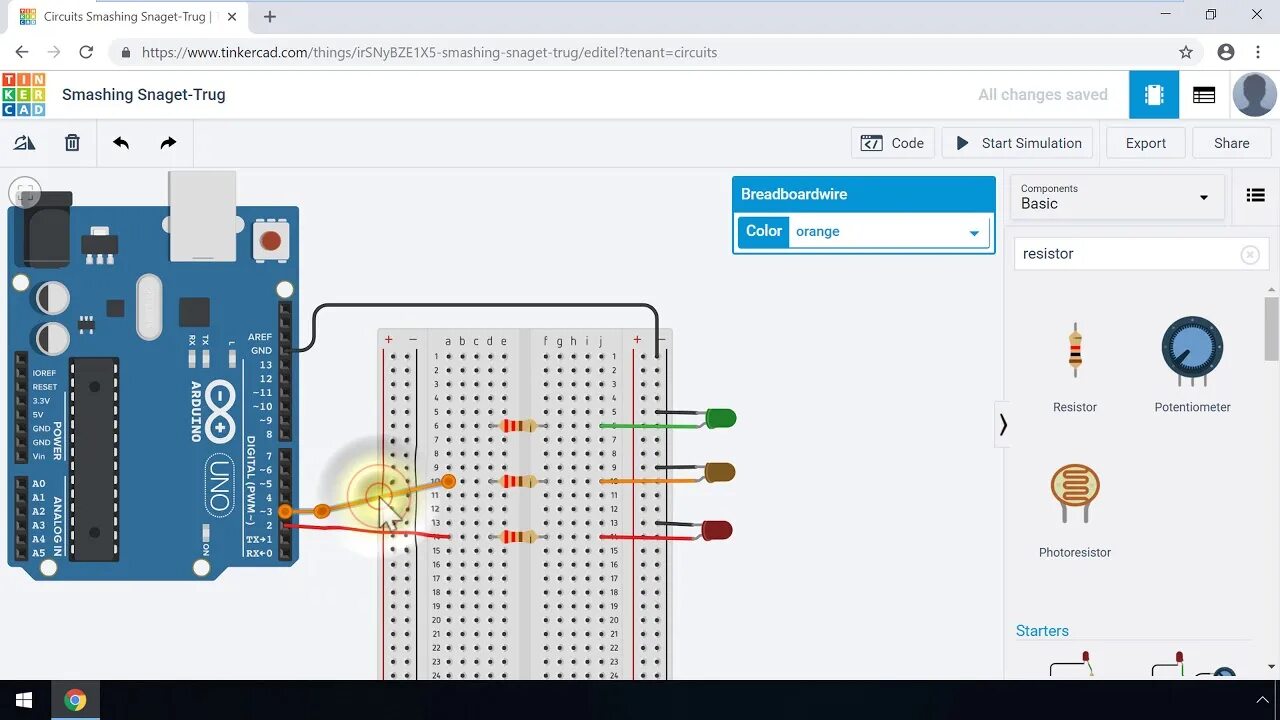Click the red LED

tap(717, 530)
